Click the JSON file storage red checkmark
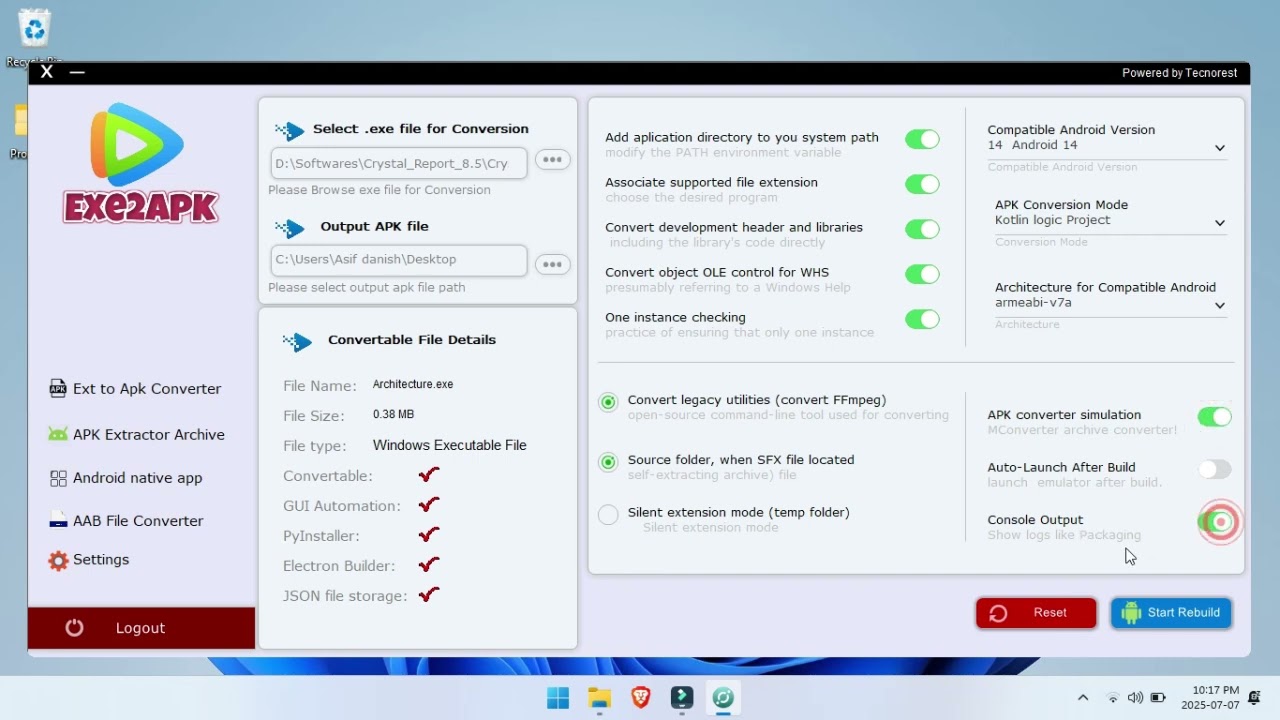Viewport: 1280px width, 720px height. (429, 594)
